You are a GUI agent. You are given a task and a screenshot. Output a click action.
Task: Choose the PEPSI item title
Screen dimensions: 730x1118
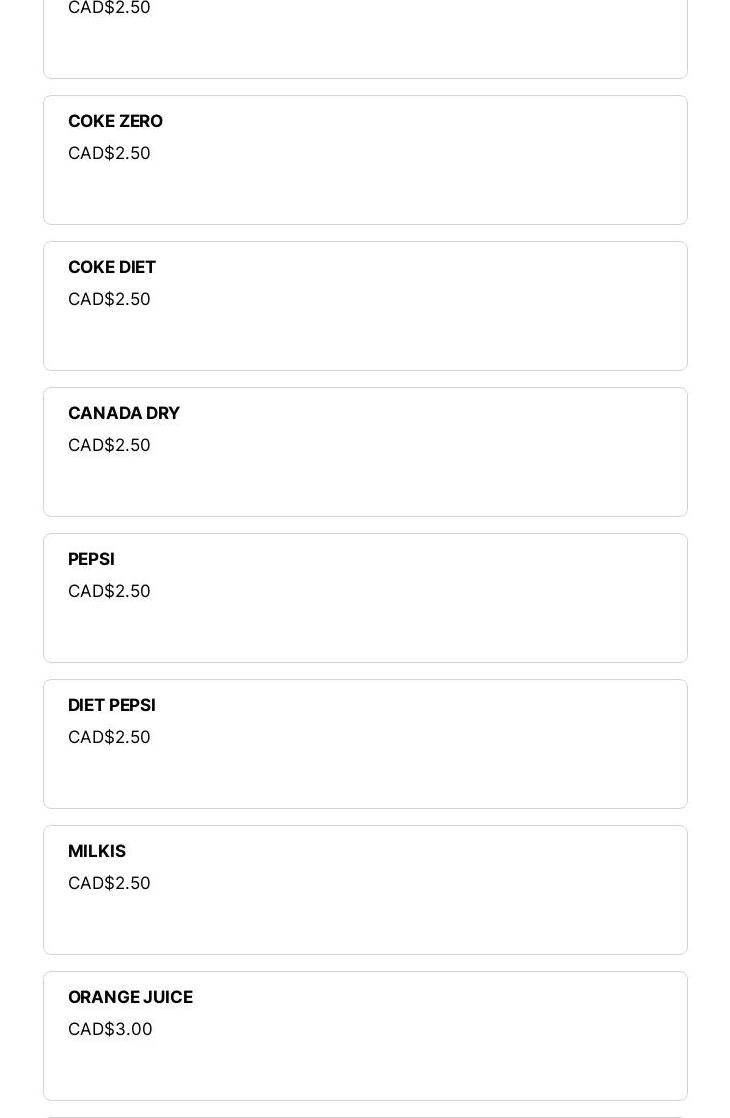click(91, 559)
